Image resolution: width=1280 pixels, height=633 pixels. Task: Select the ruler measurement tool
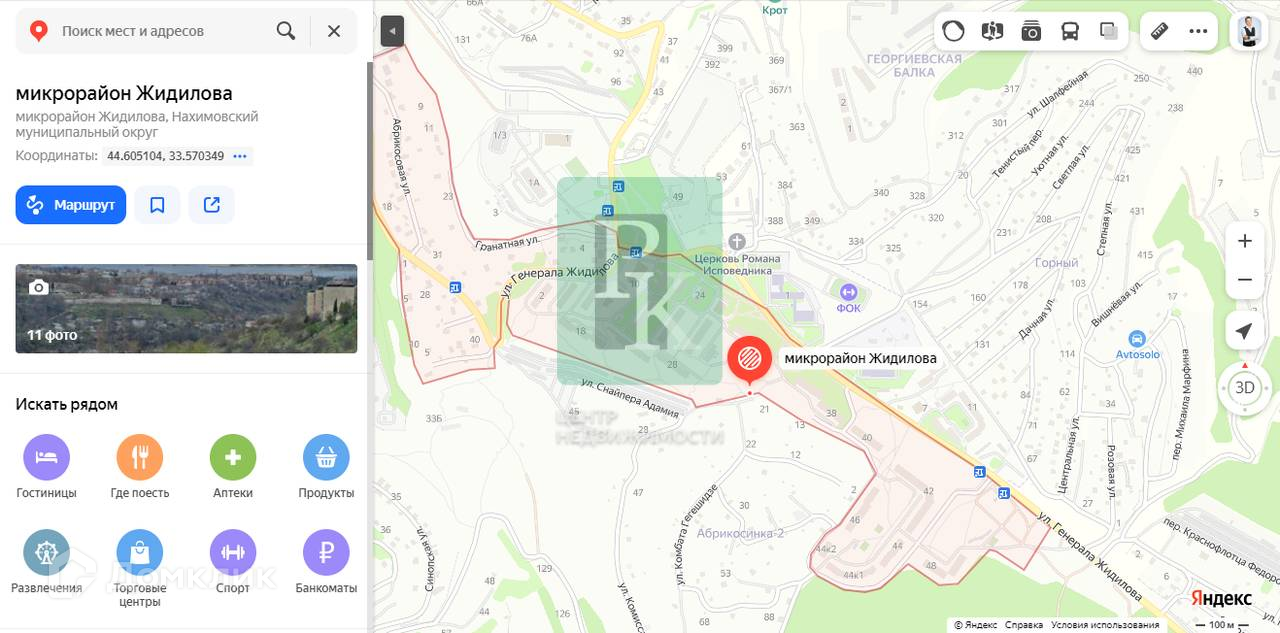[1160, 31]
